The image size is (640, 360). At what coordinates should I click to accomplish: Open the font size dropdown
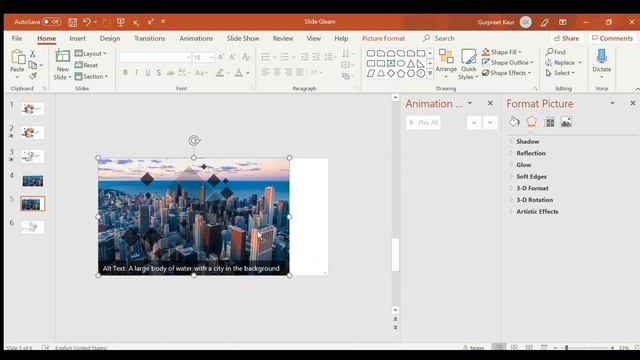[x=211, y=58]
